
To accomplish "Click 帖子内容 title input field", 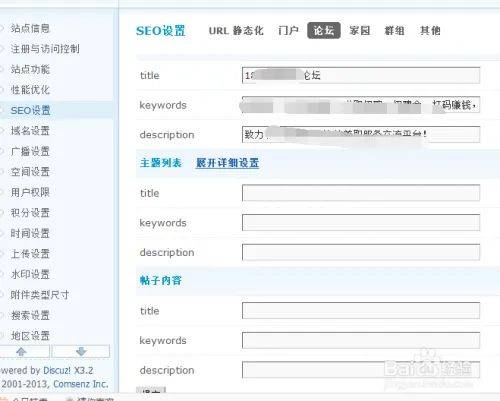I will click(x=361, y=311).
